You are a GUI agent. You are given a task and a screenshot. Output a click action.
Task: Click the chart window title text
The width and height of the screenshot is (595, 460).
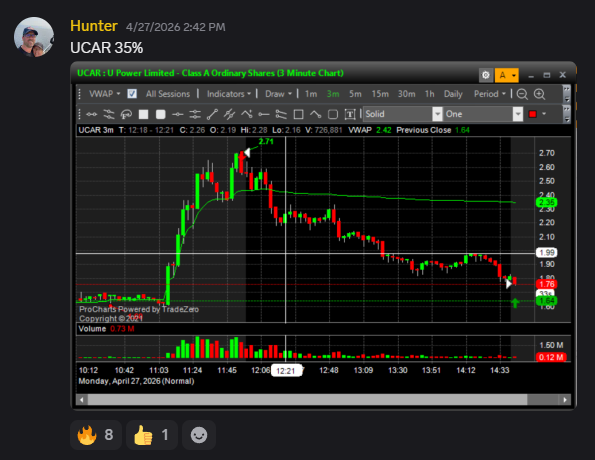coord(210,73)
